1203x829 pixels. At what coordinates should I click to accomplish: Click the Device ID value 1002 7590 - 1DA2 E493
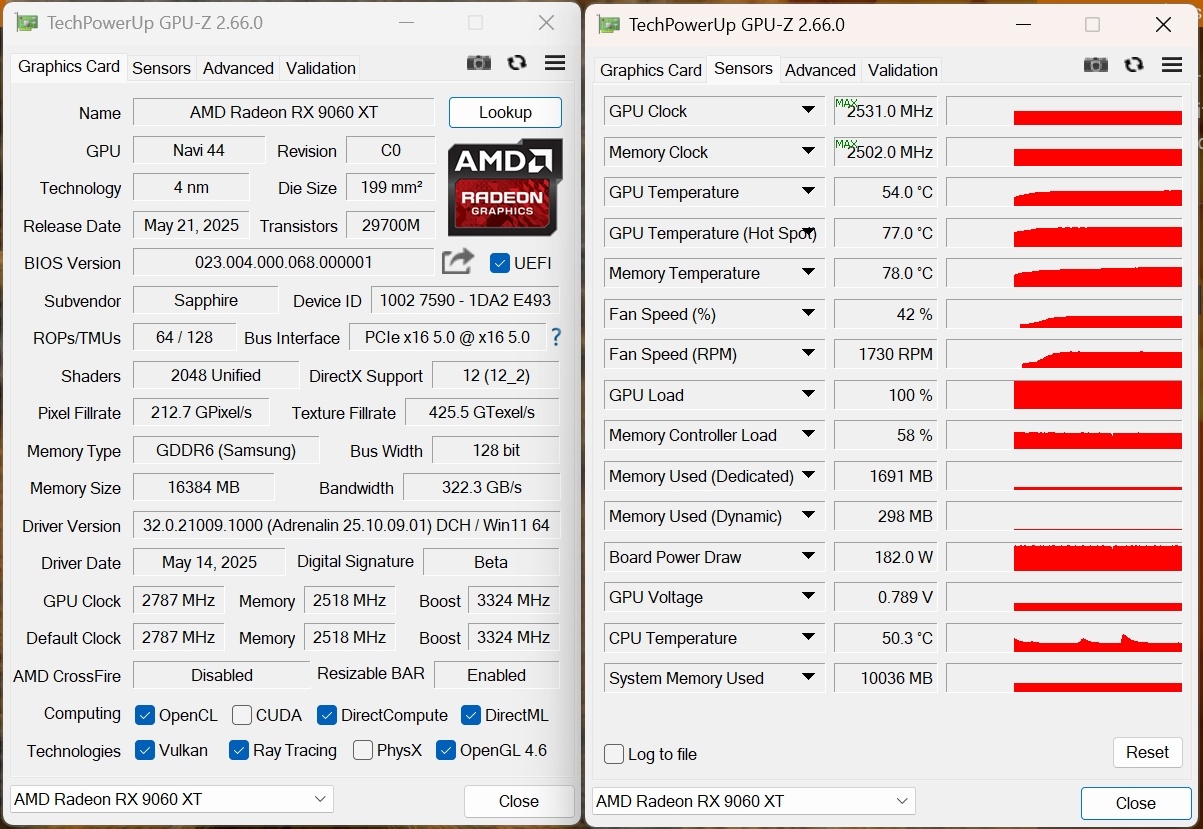pos(465,300)
